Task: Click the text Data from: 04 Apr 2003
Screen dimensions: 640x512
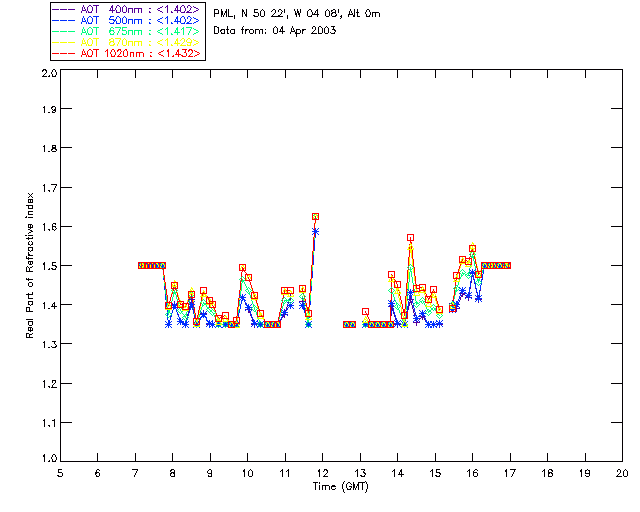Action: [275, 31]
